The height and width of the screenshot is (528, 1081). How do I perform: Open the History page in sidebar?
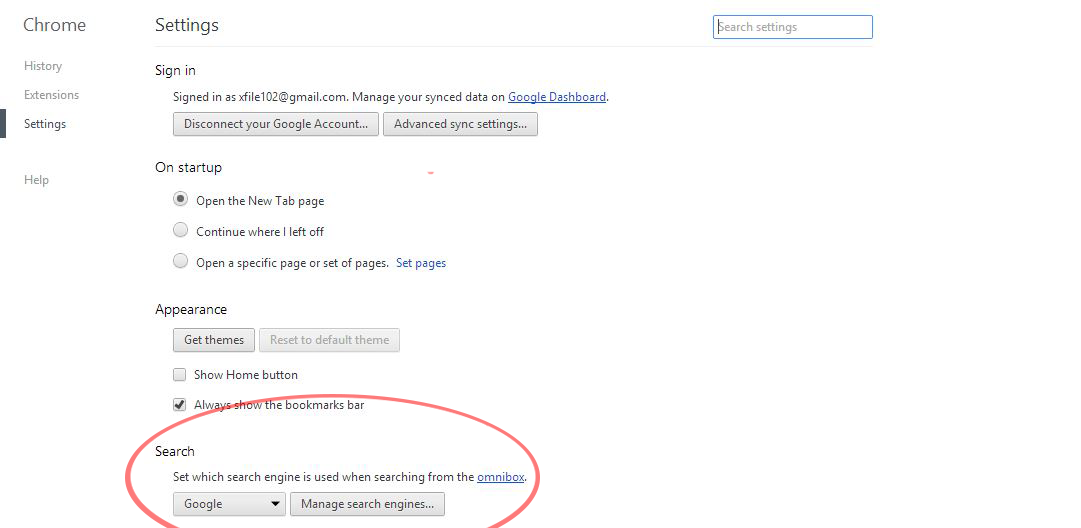pyautogui.click(x=43, y=66)
